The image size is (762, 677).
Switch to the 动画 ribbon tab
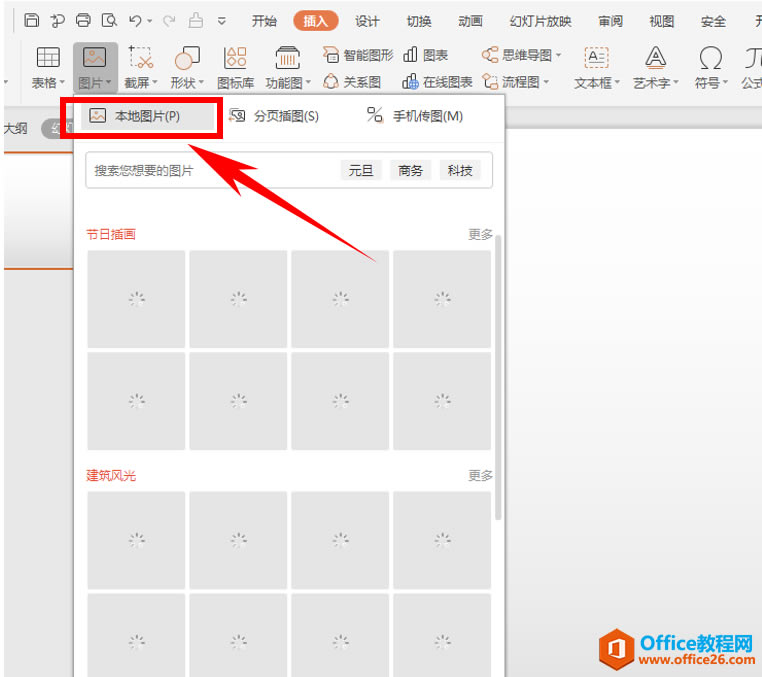470,21
